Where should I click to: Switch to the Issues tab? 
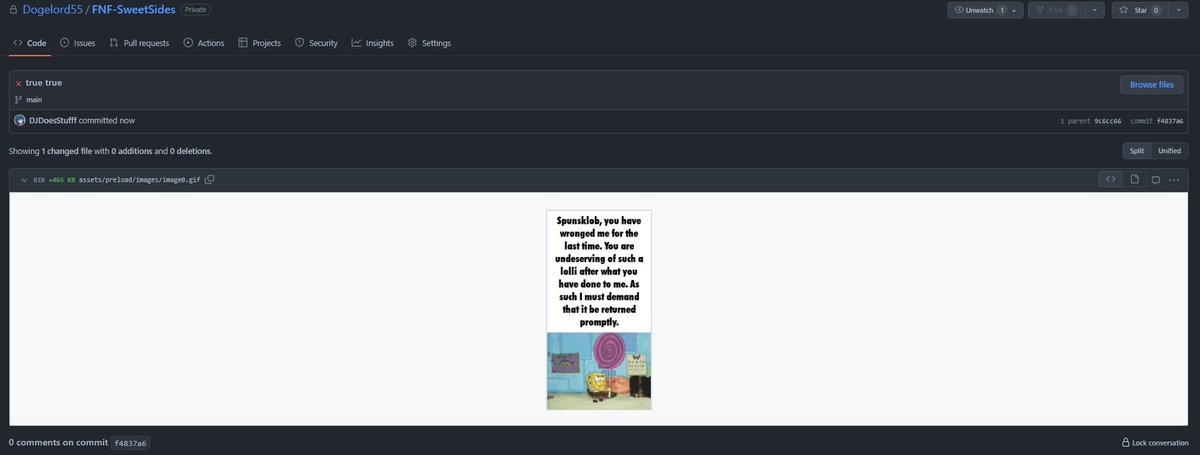tap(78, 43)
